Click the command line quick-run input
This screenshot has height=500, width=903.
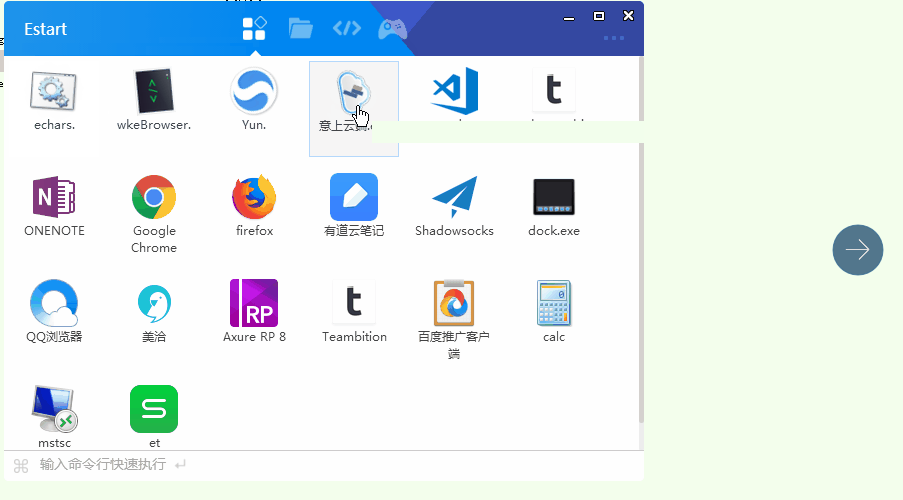(324, 465)
